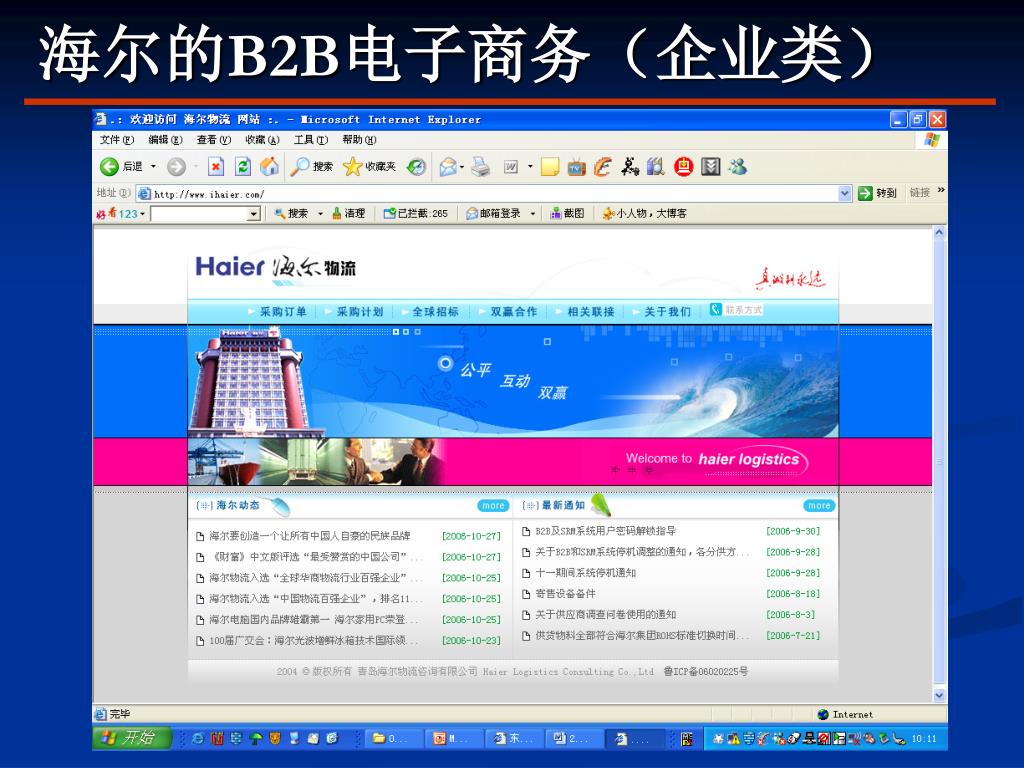1024x768 pixels.
Task: Click the more button in 最新通知 section
Action: (x=819, y=505)
